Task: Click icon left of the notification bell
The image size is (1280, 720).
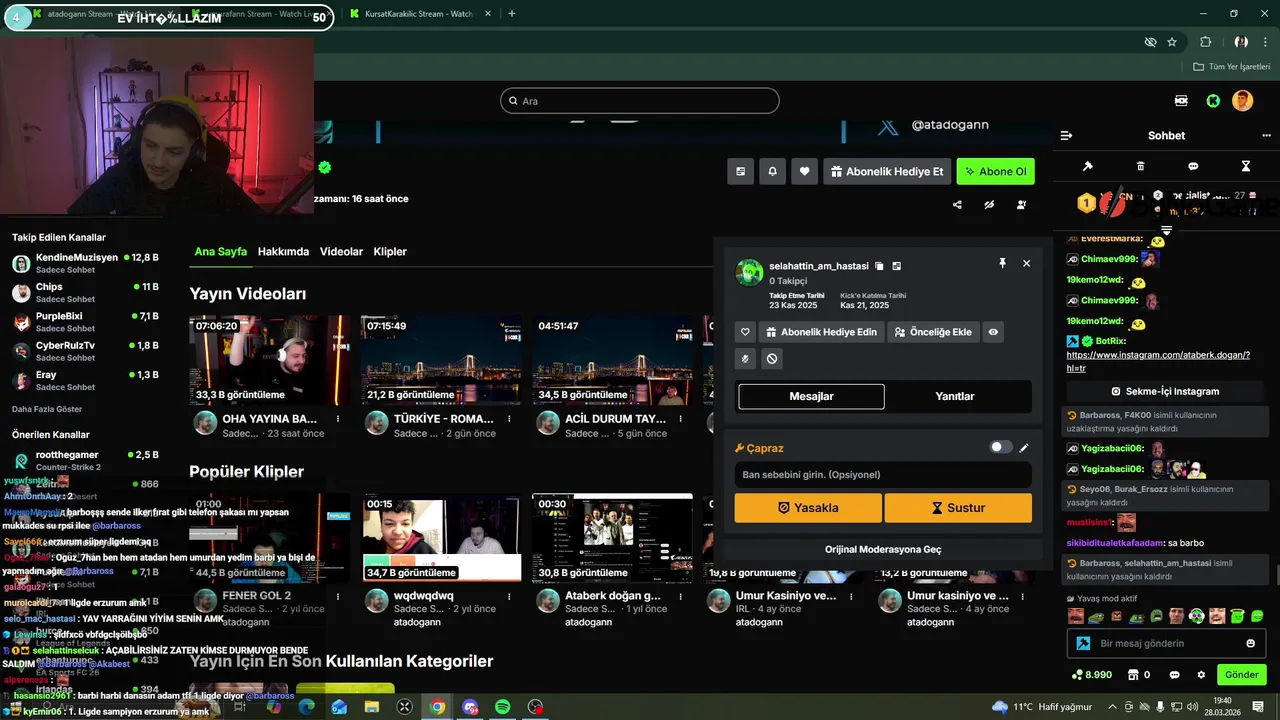Action: click(x=740, y=171)
